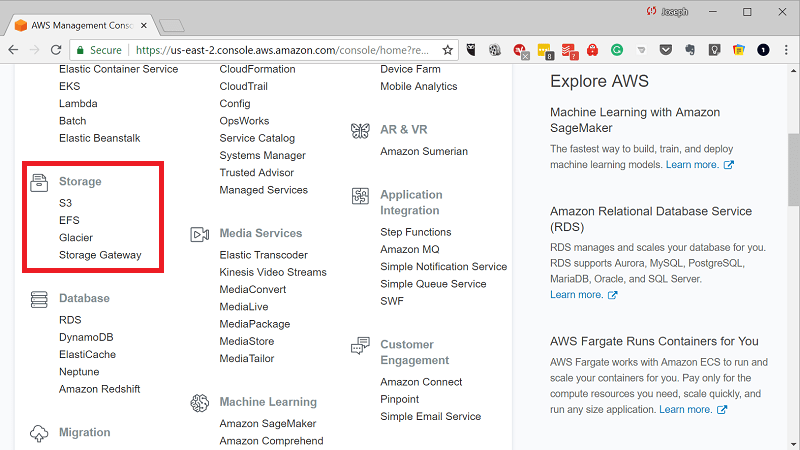The height and width of the screenshot is (450, 800).
Task: Click the black circle extension icon numbered 1
Action: (x=763, y=50)
